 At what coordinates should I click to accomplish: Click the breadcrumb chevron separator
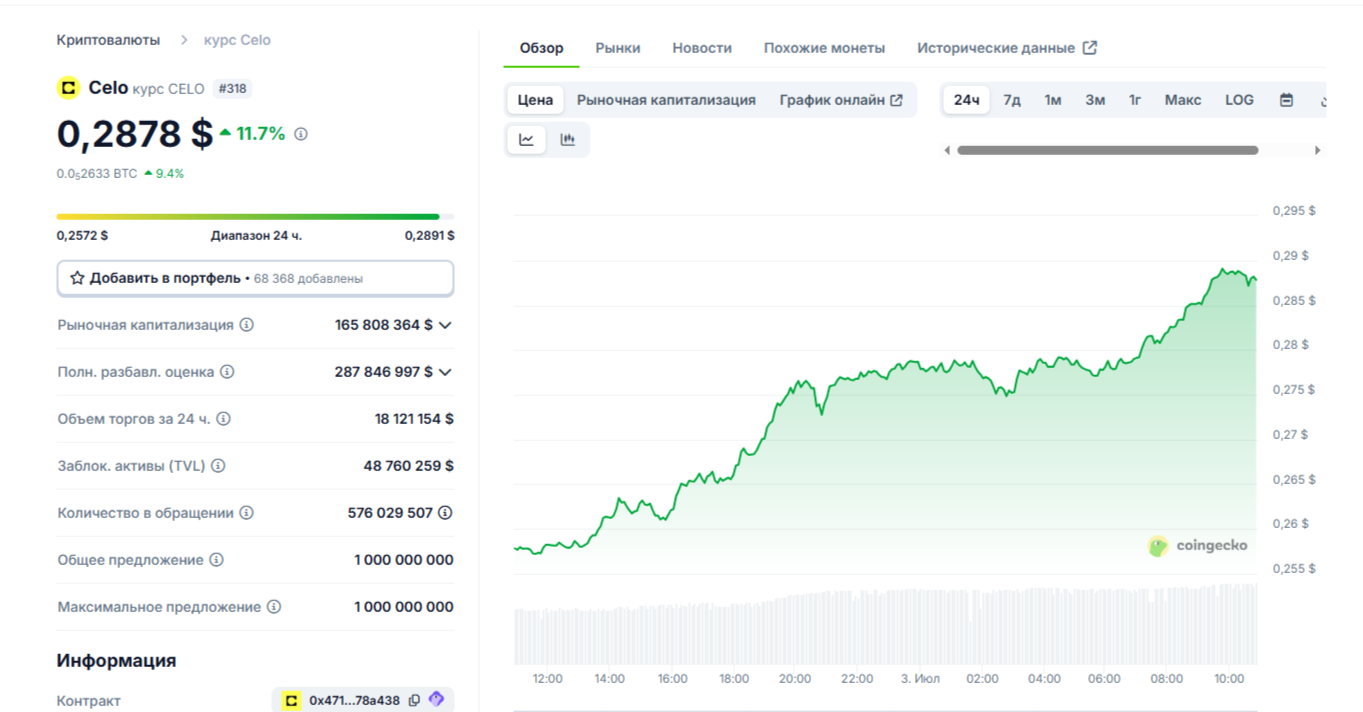(x=184, y=40)
